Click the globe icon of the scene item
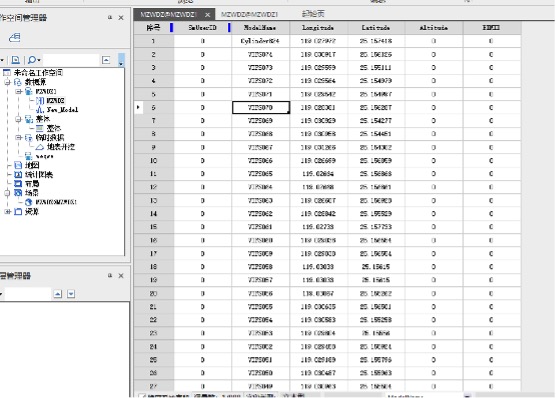Viewport: 556px width, 398px height. 29,202
